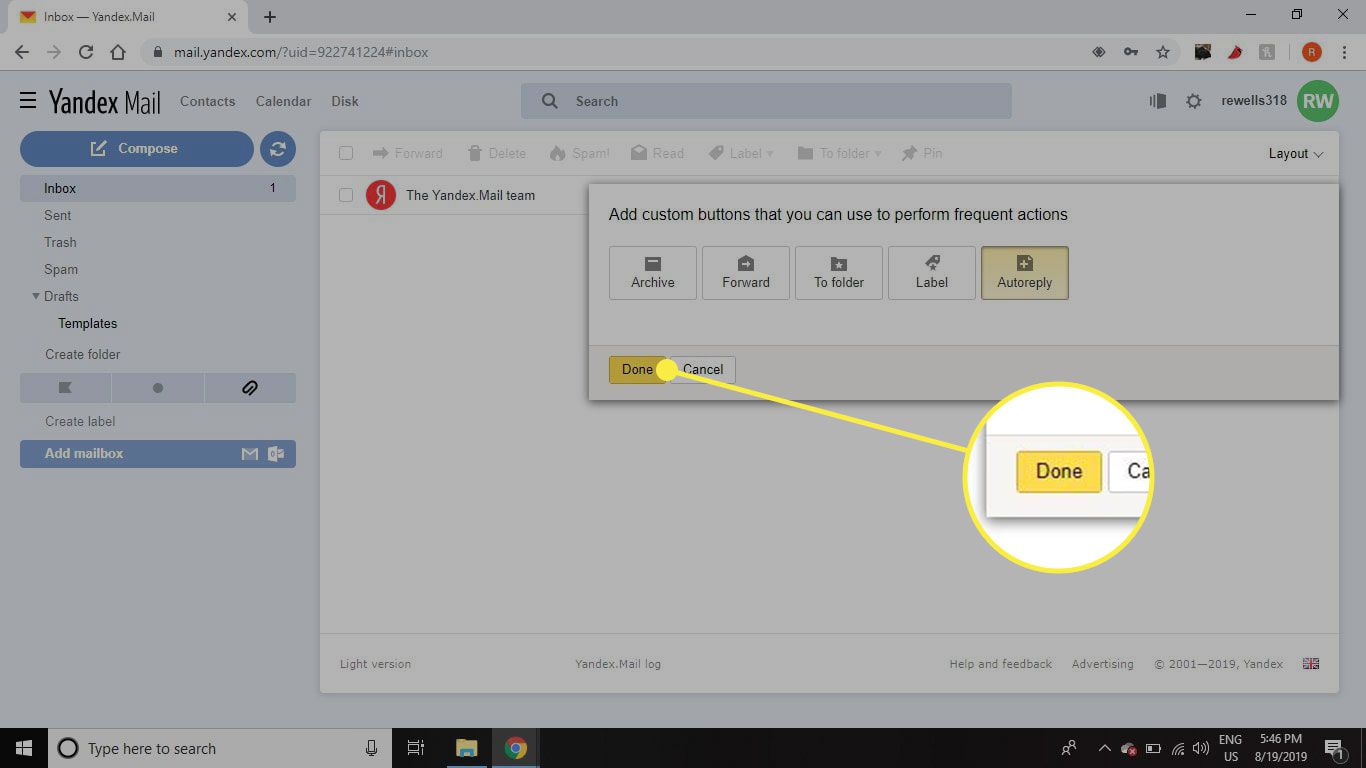Go to the browser home page
This screenshot has height=768, width=1366.
(x=118, y=52)
